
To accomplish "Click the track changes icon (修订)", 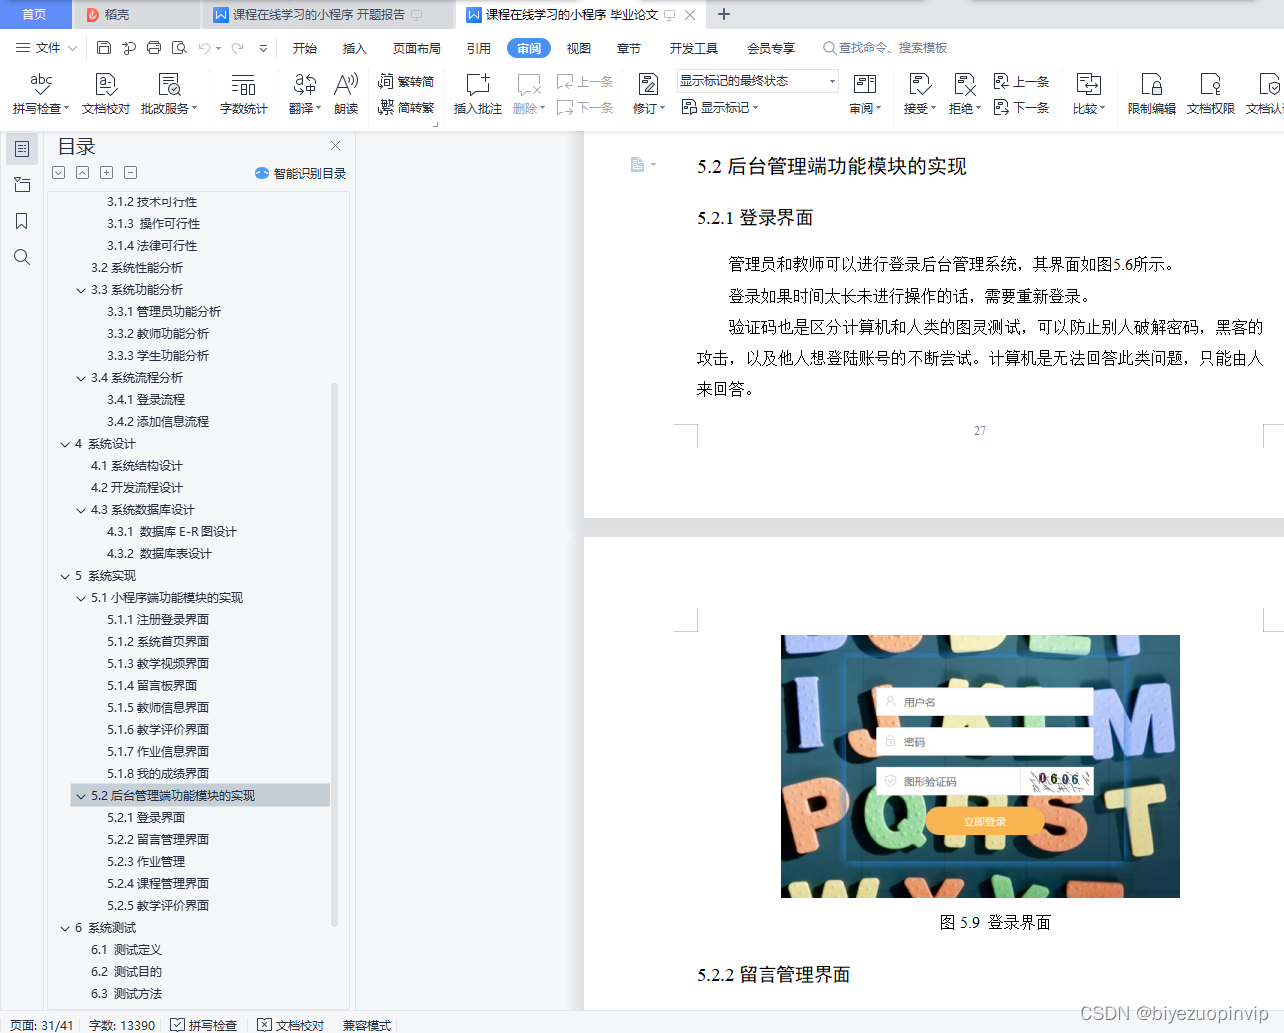I will pos(648,93).
